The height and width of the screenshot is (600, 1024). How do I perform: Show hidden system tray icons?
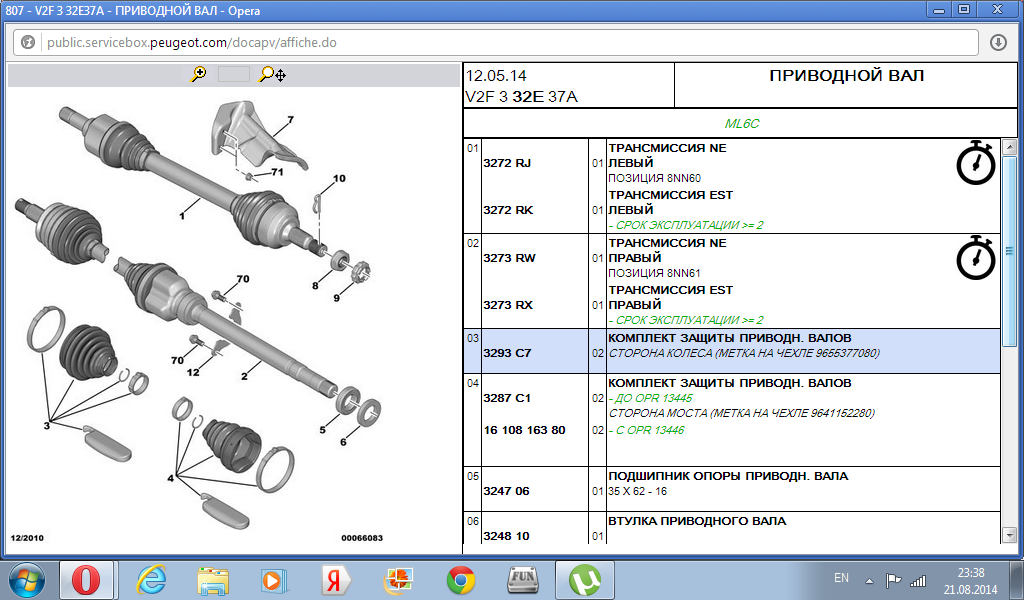(x=871, y=579)
